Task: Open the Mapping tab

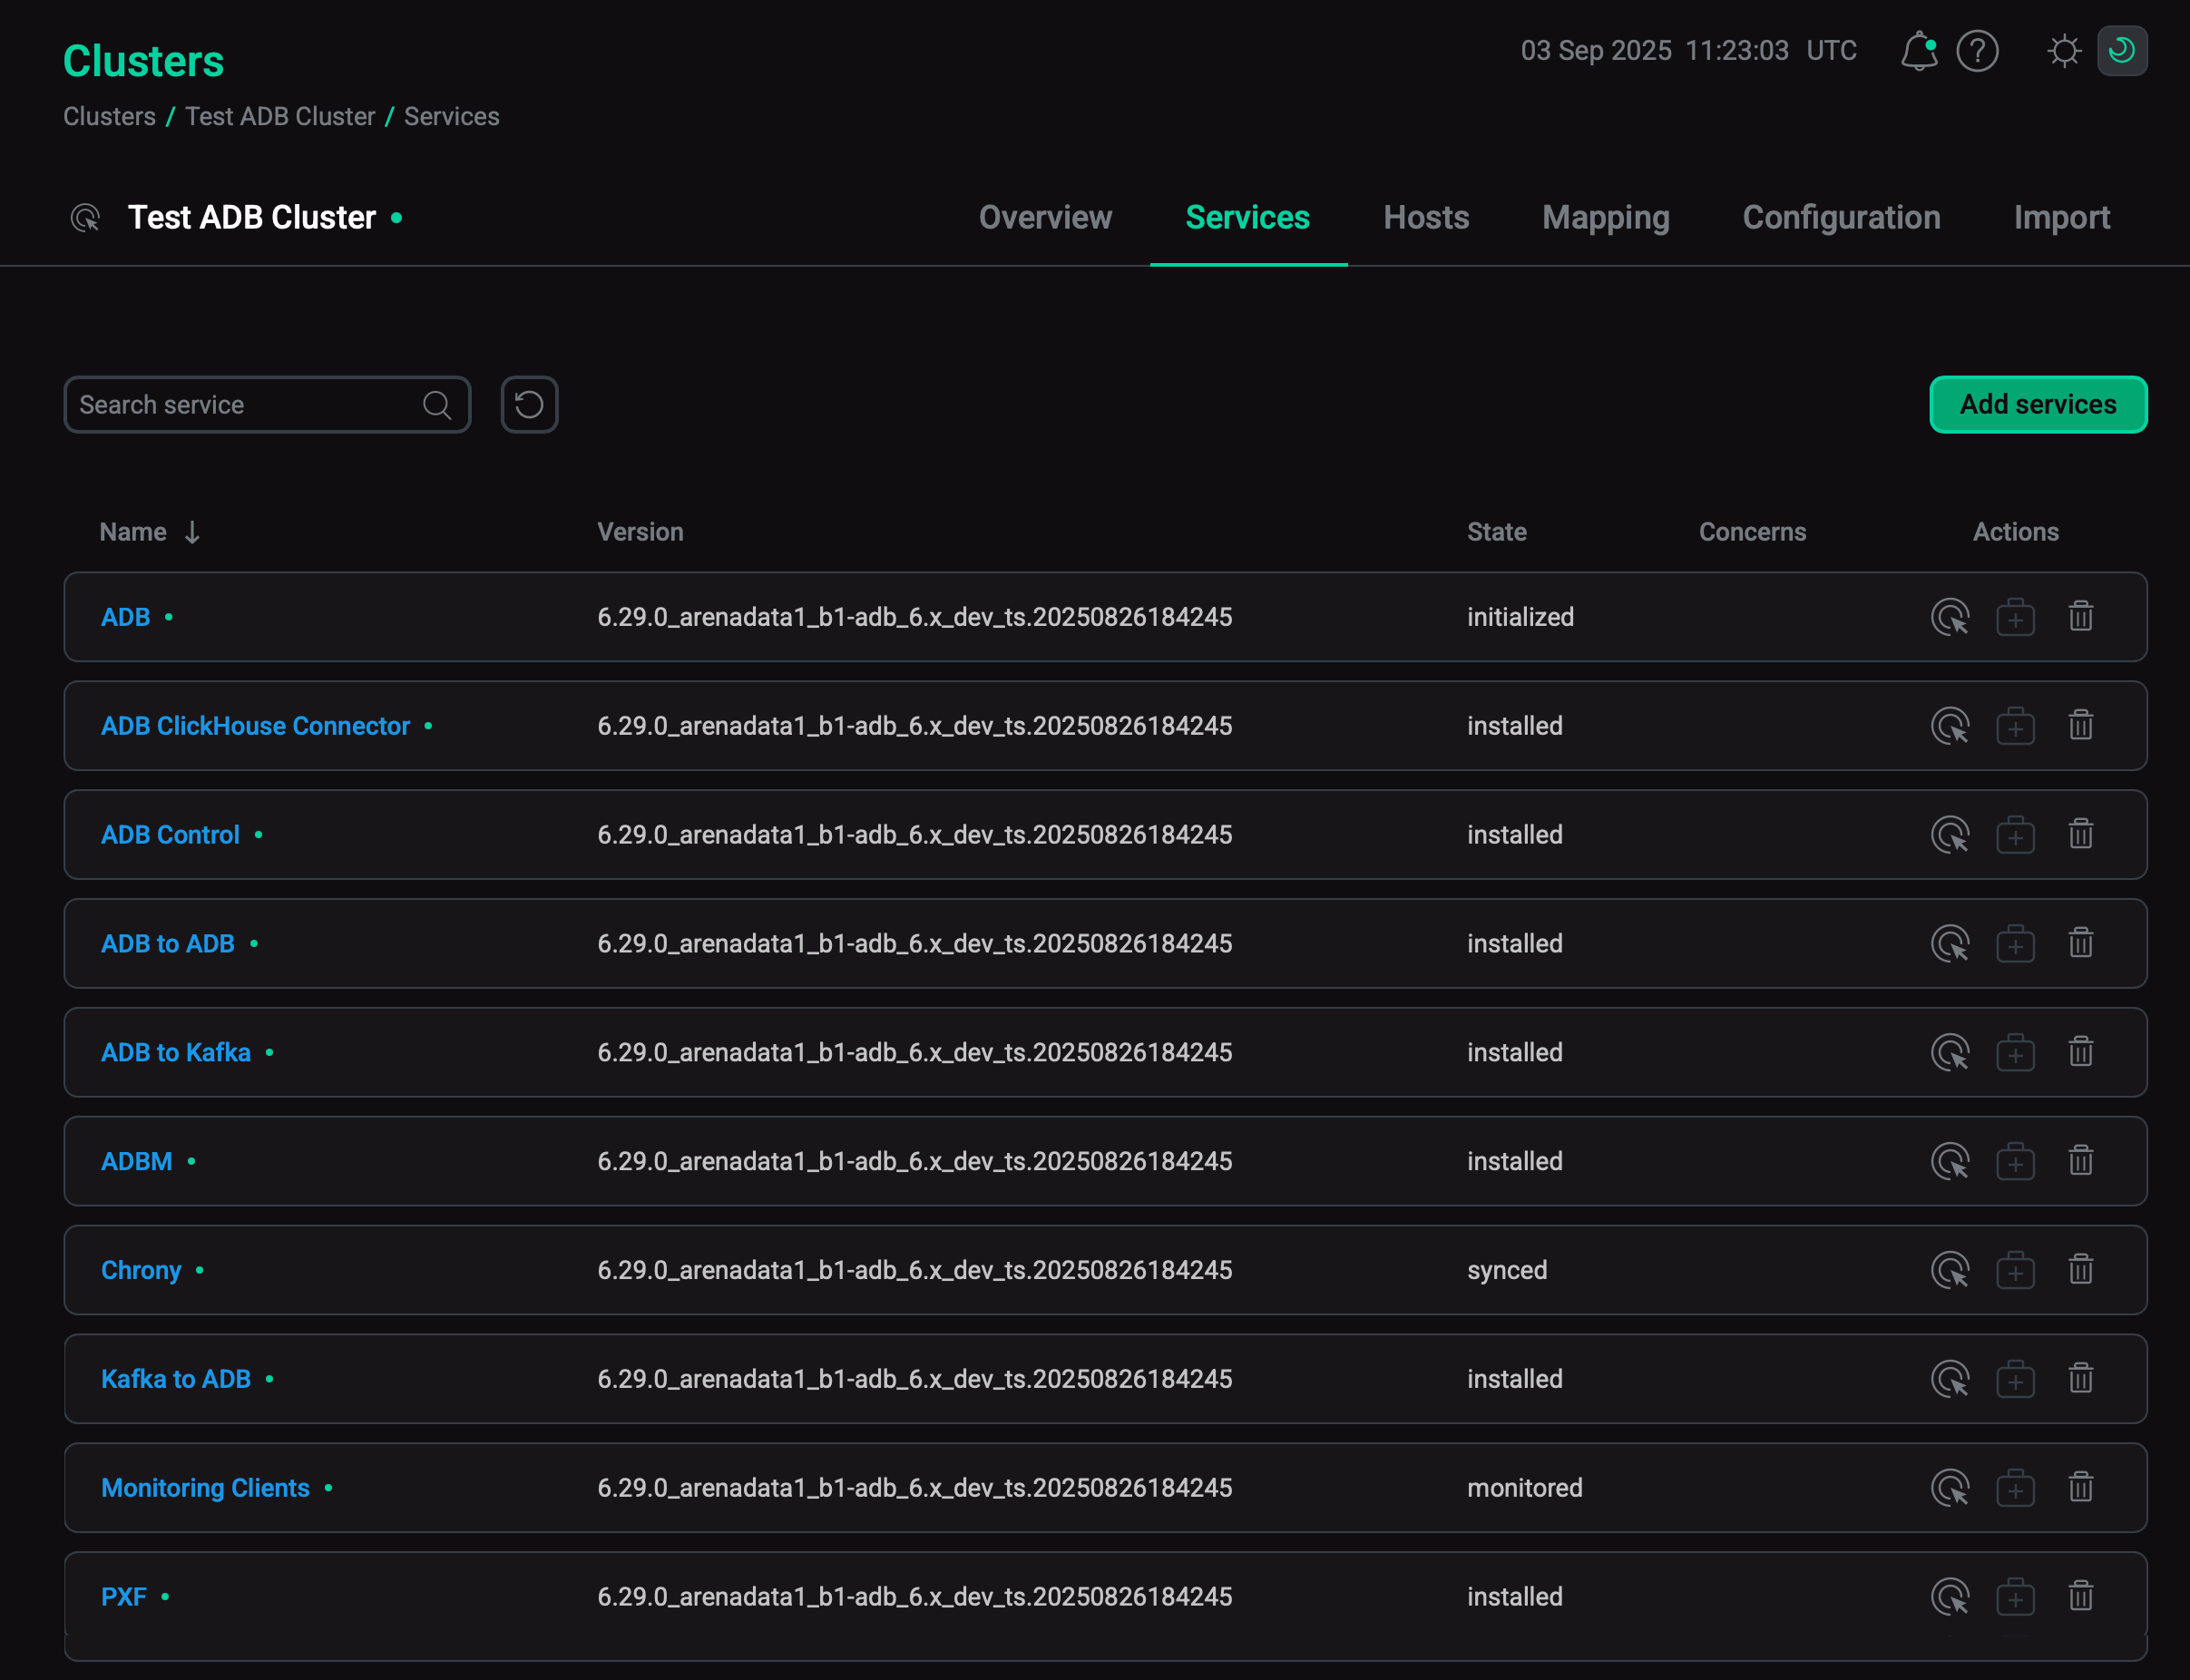Action: pos(1605,218)
